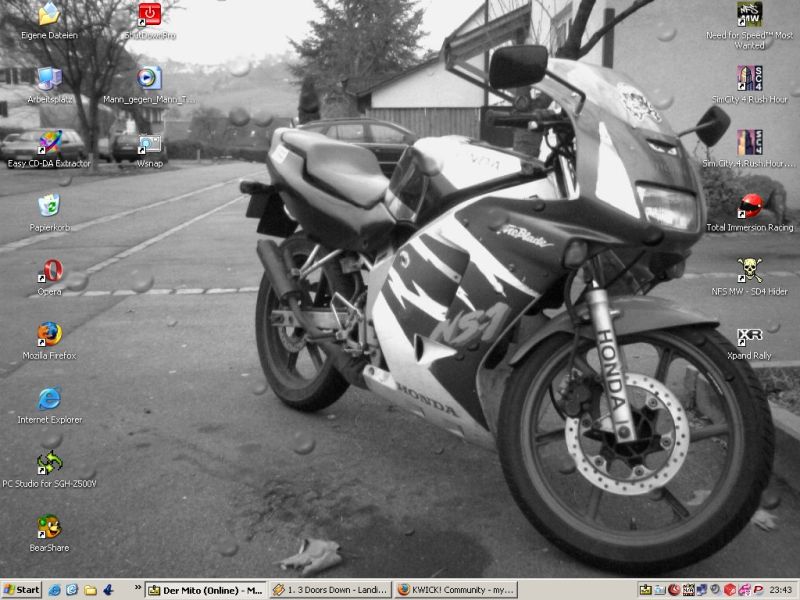The image size is (800, 600).
Task: Click the boxed blue 'e' quick launch icon
Action: (72, 590)
